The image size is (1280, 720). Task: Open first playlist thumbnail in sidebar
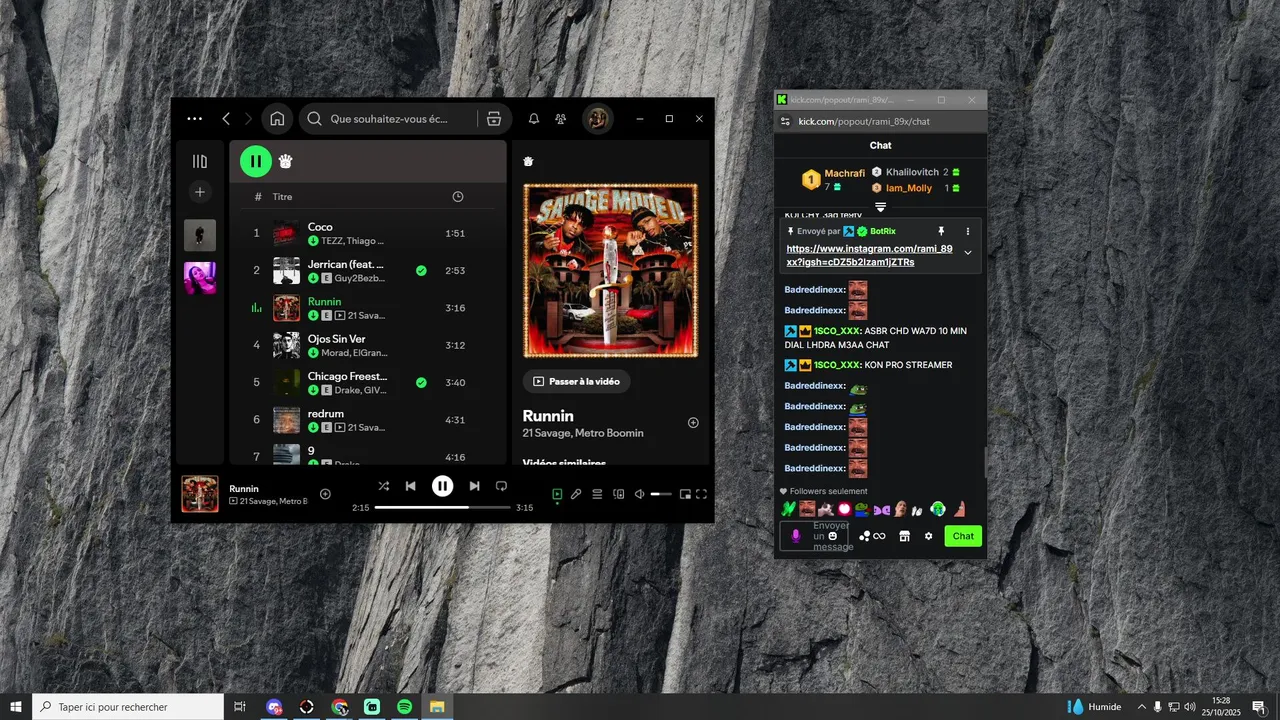tap(200, 235)
